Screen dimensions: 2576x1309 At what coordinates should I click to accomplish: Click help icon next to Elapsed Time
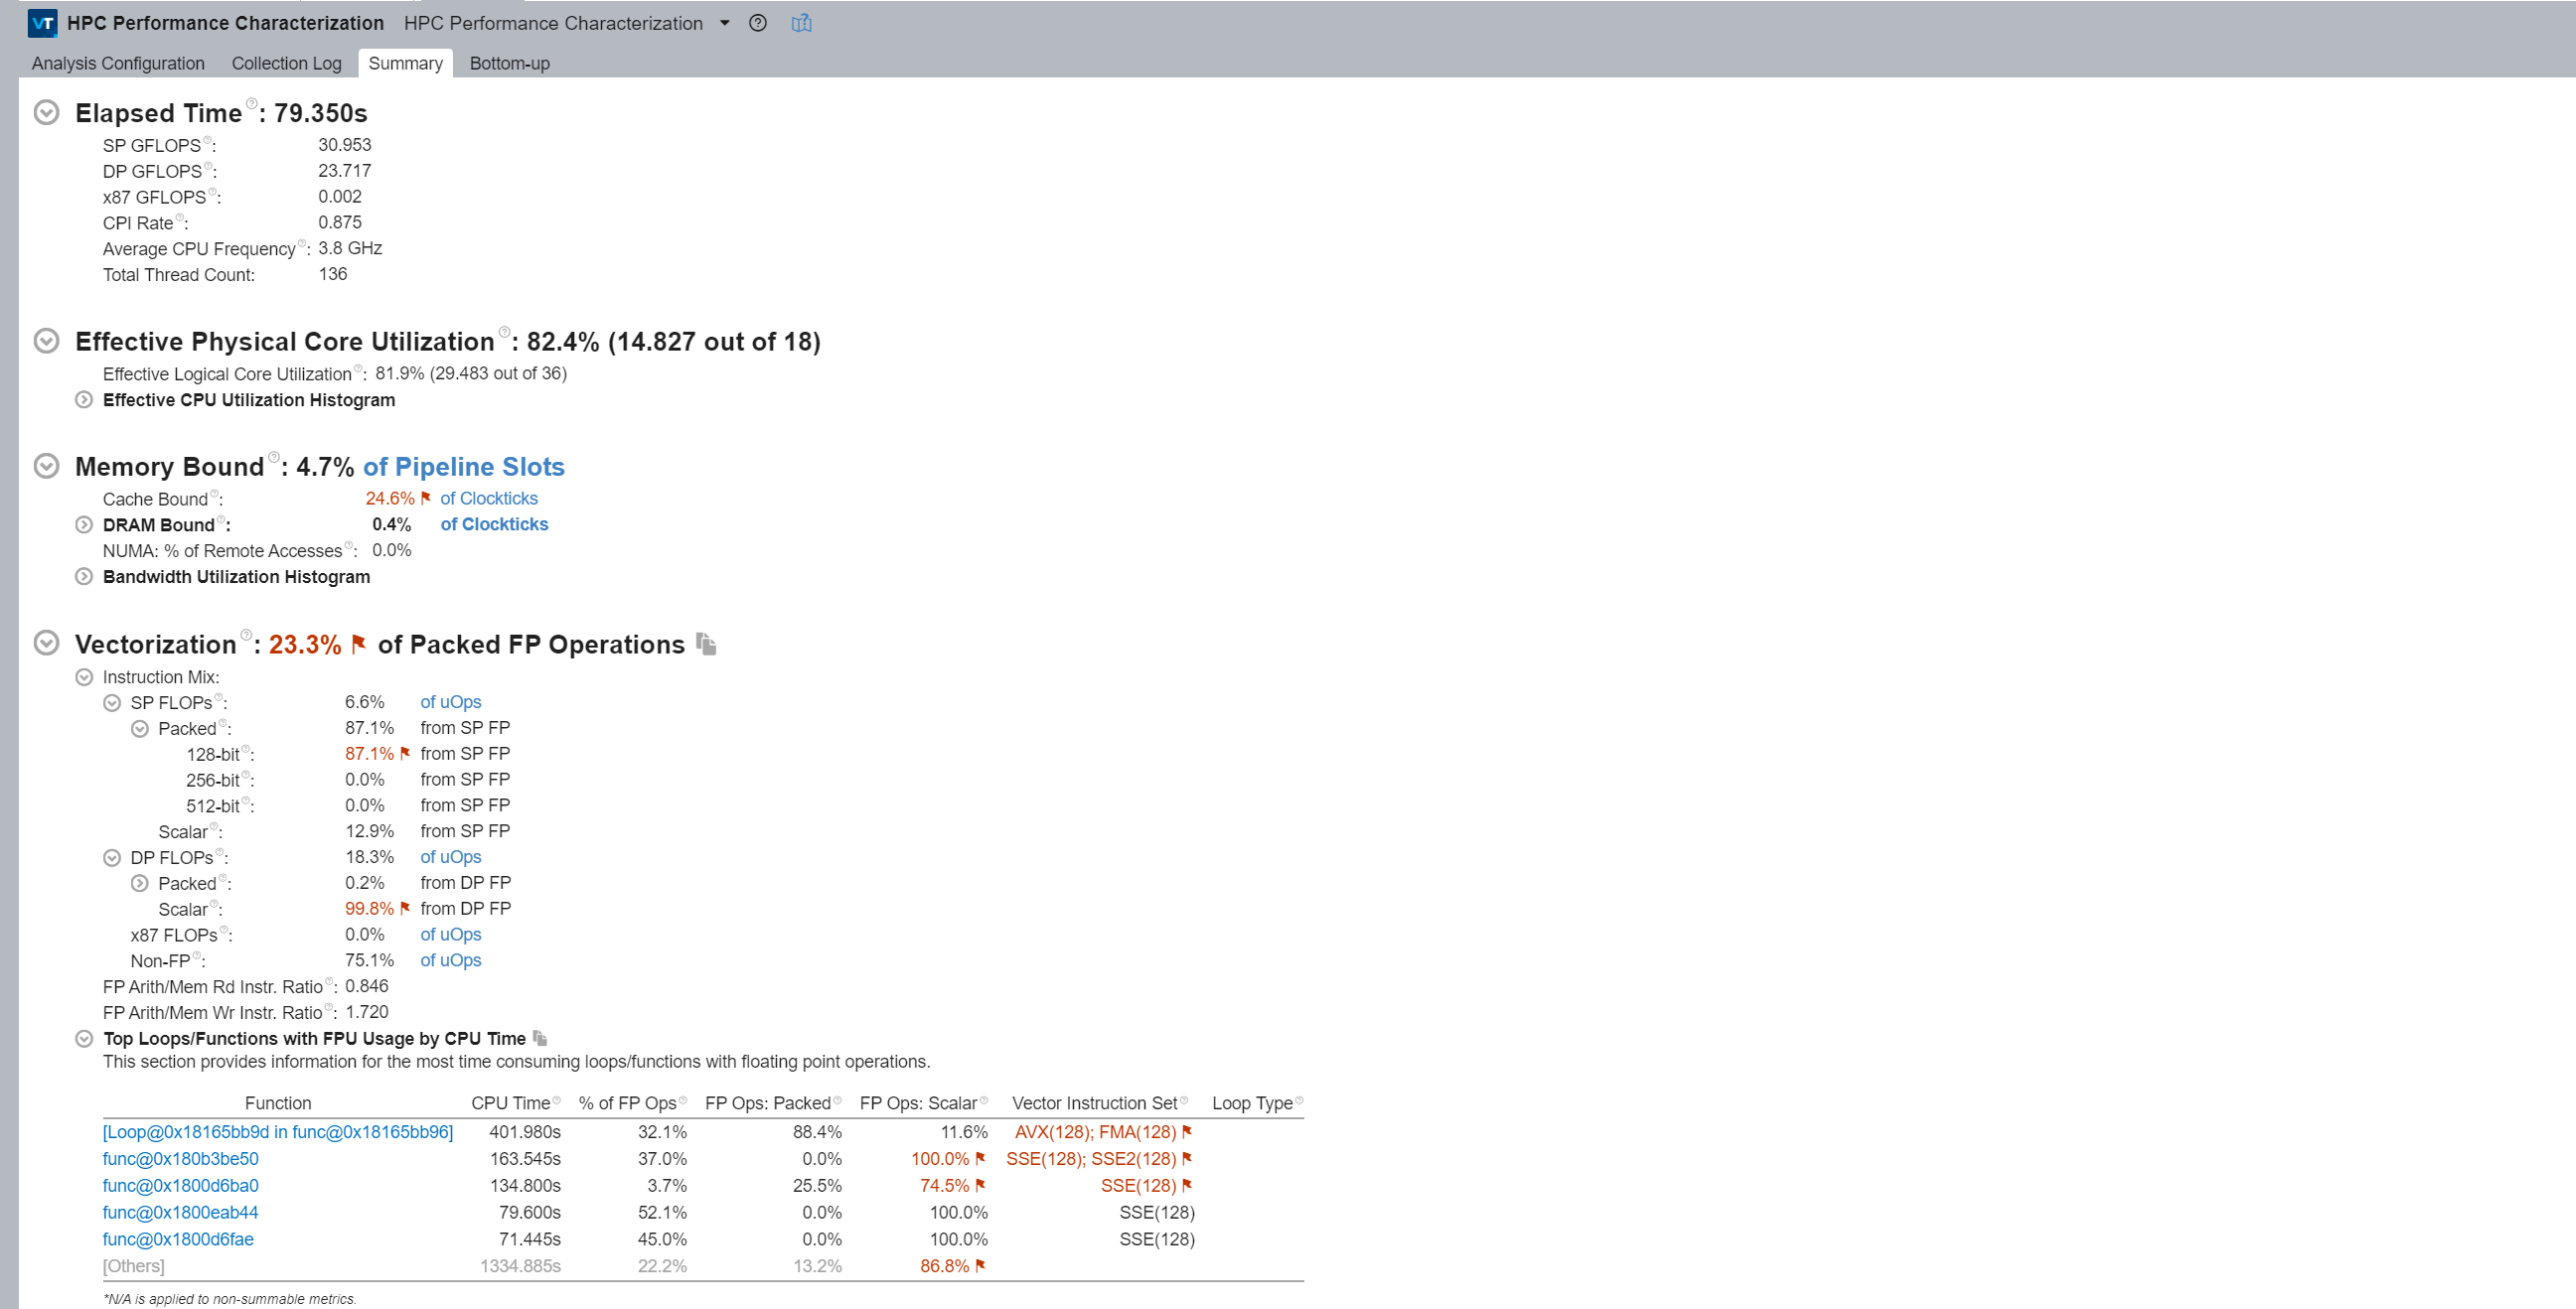click(251, 103)
